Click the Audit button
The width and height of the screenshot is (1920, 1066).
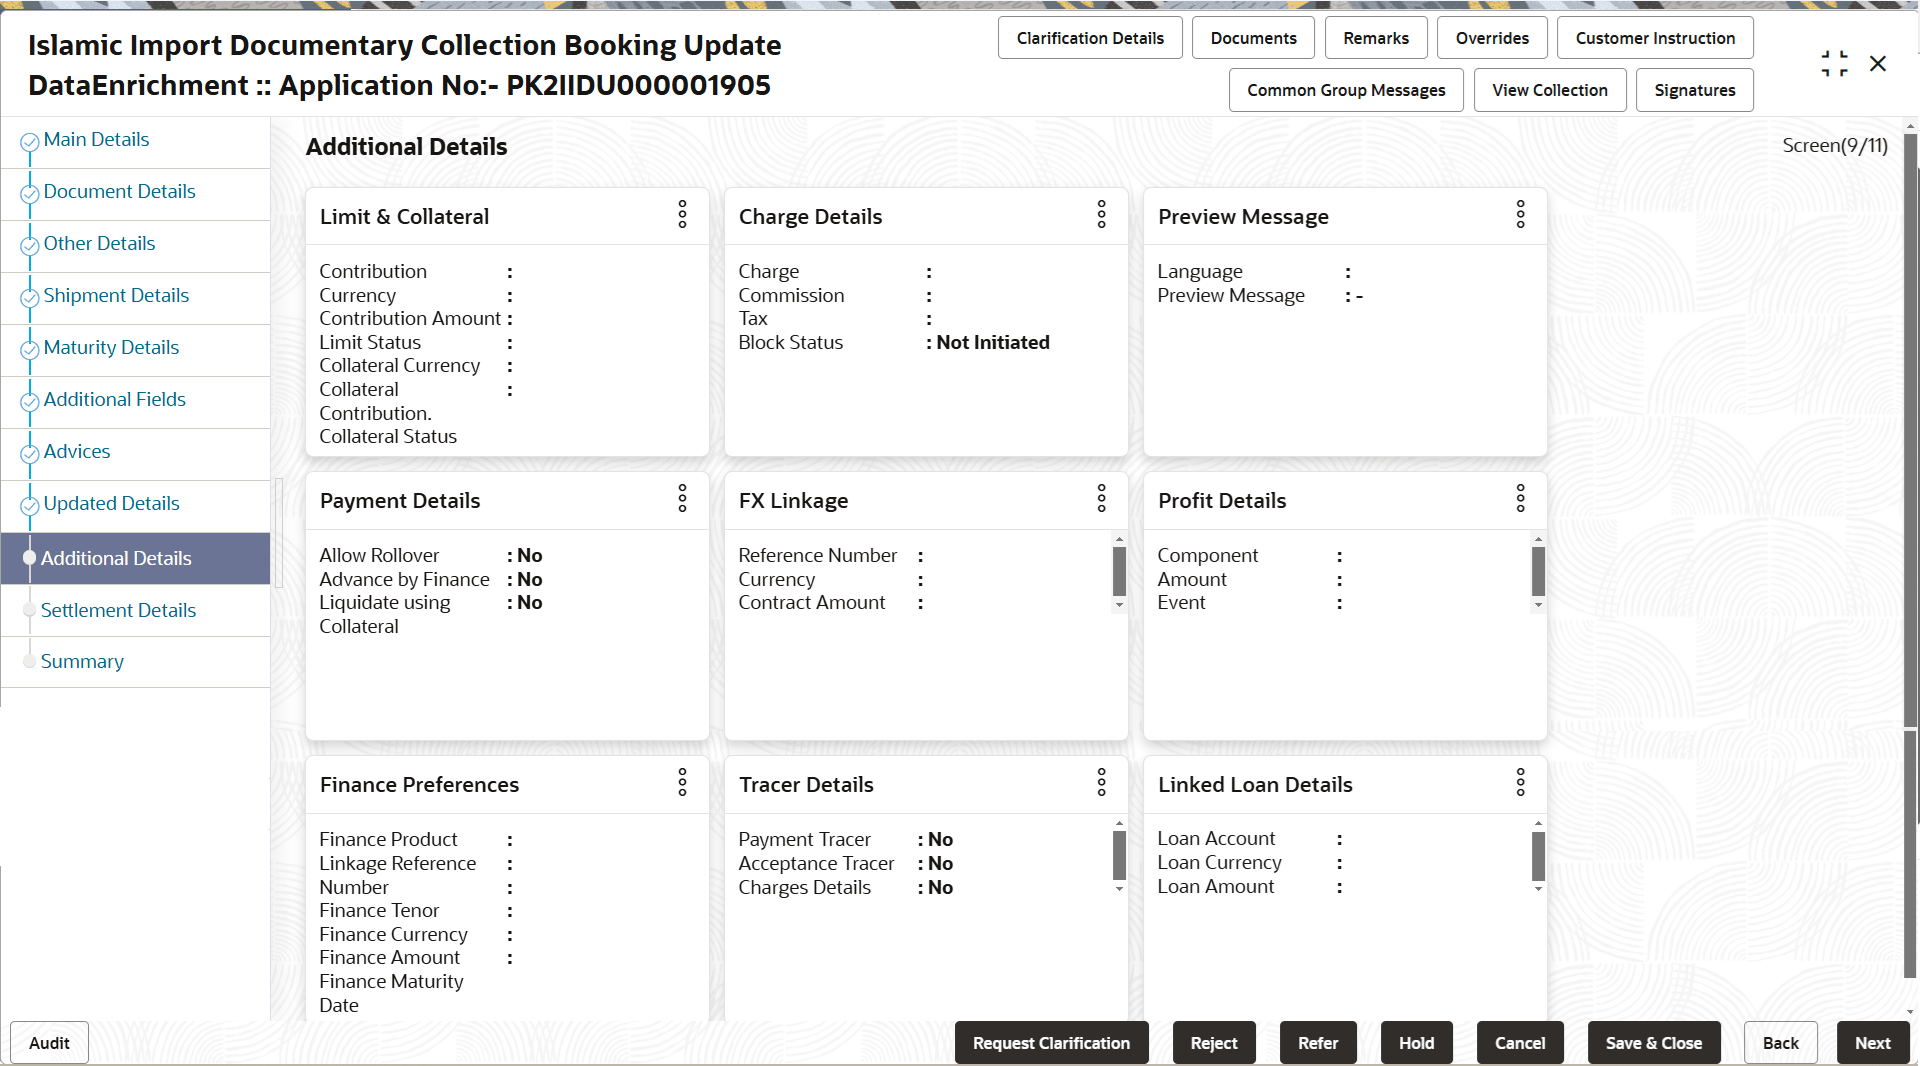pos(49,1043)
